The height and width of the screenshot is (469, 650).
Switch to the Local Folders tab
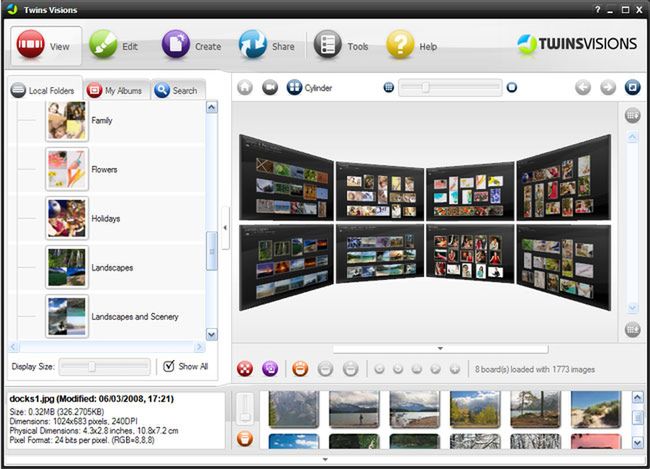43,90
